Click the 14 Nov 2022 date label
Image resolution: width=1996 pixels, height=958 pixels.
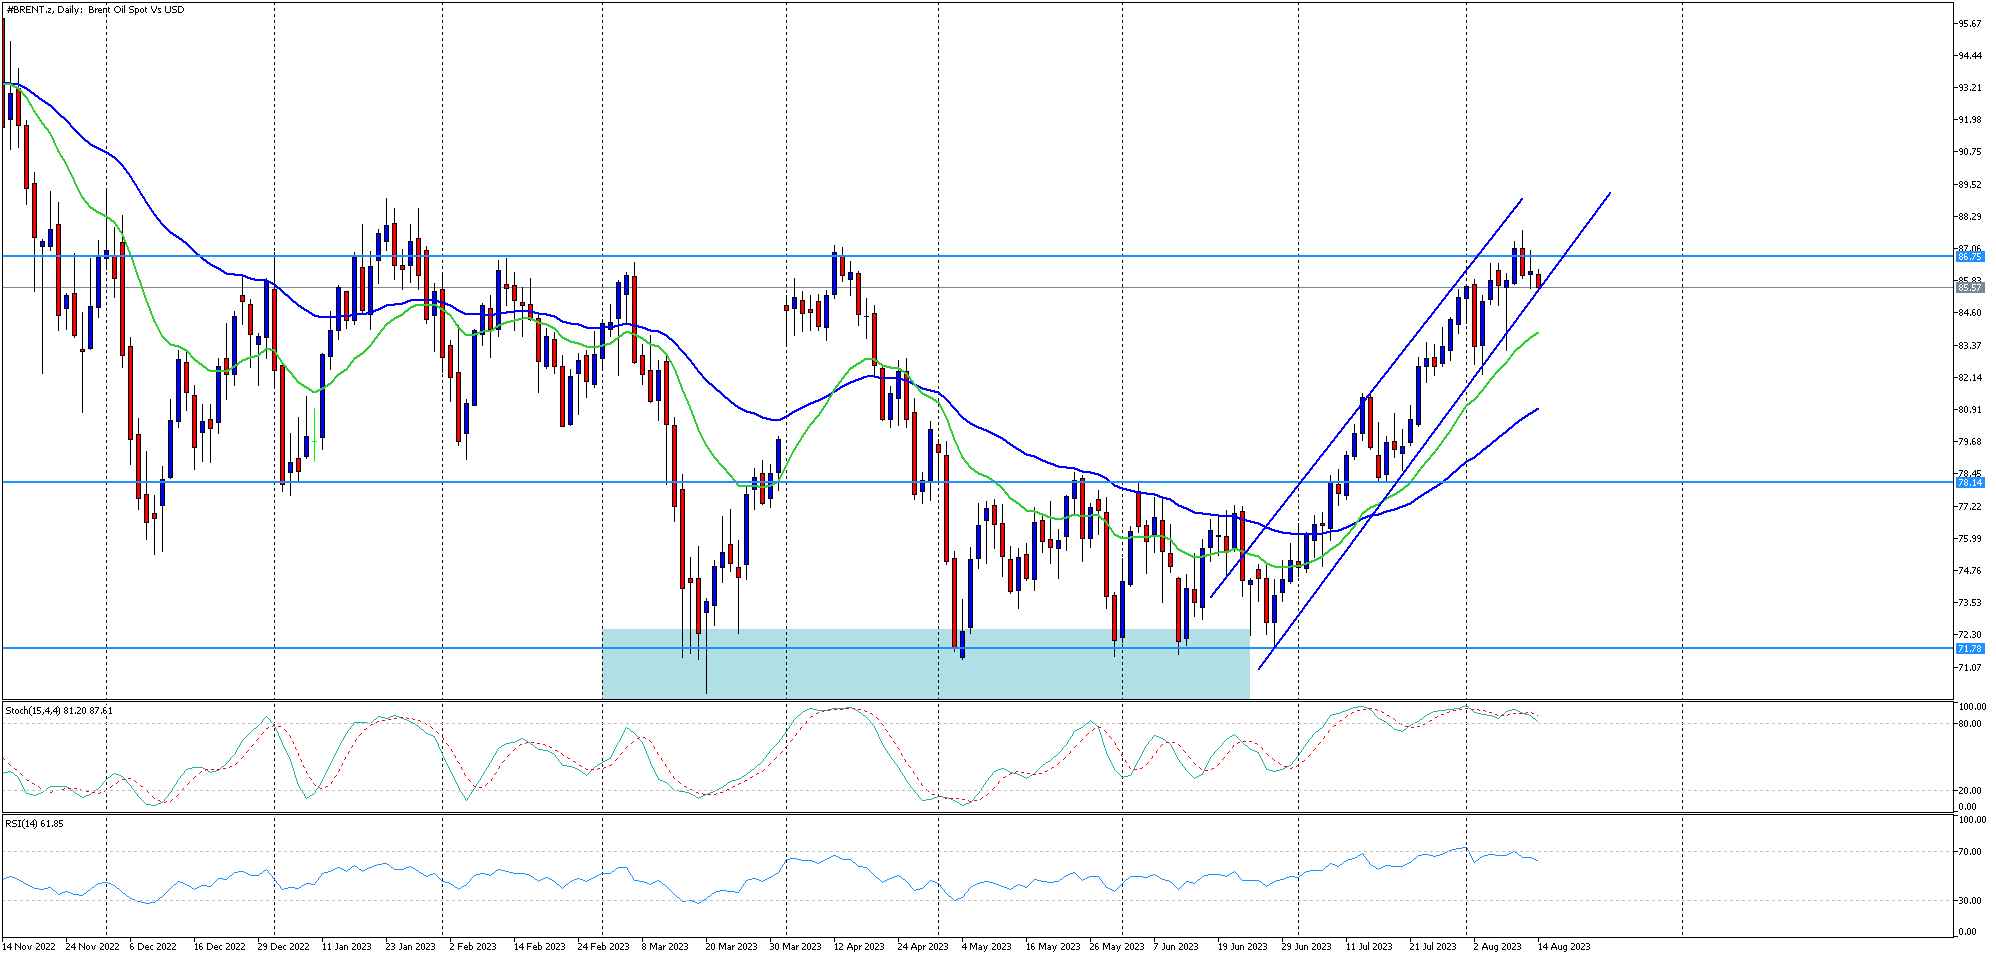click(x=29, y=946)
